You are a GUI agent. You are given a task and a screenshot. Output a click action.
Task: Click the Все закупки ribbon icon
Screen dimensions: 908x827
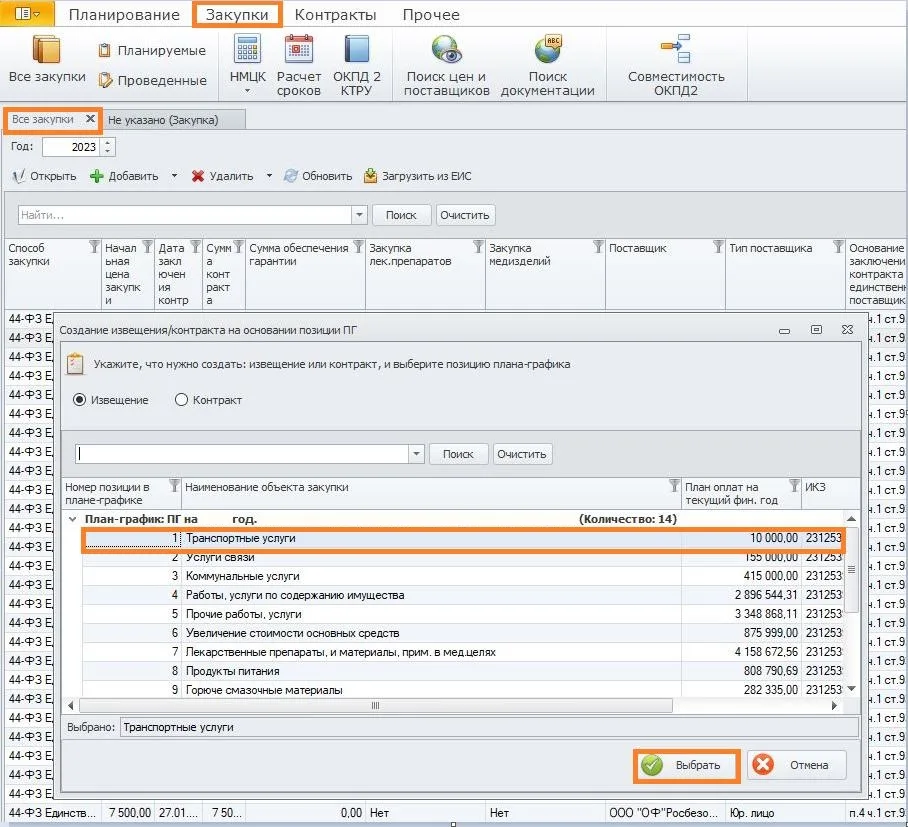click(x=46, y=49)
